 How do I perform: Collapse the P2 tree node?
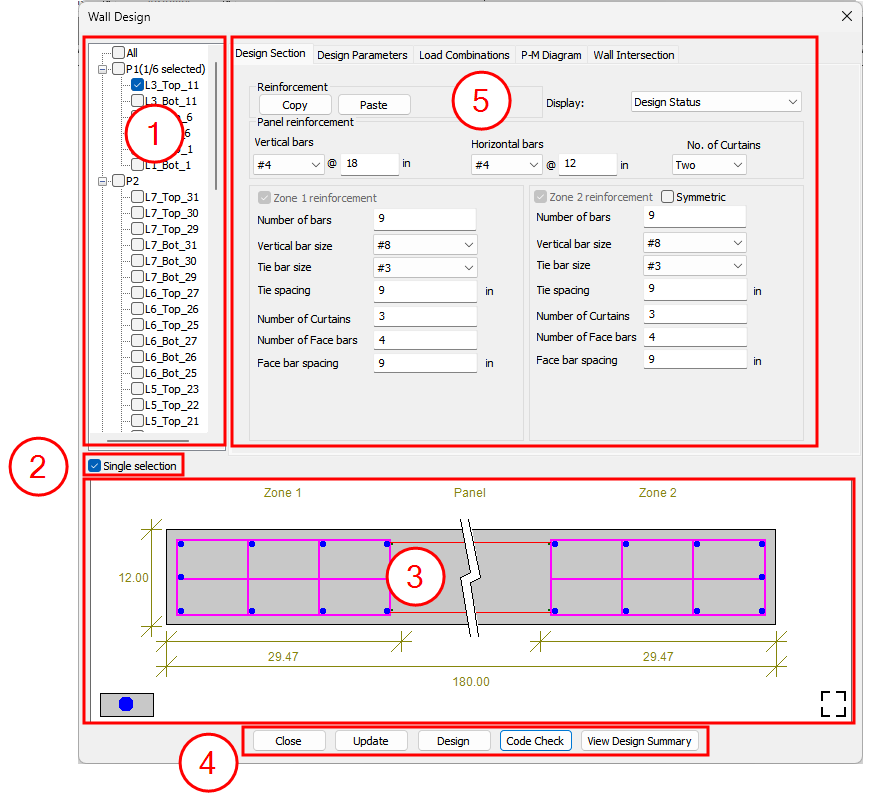(x=103, y=181)
